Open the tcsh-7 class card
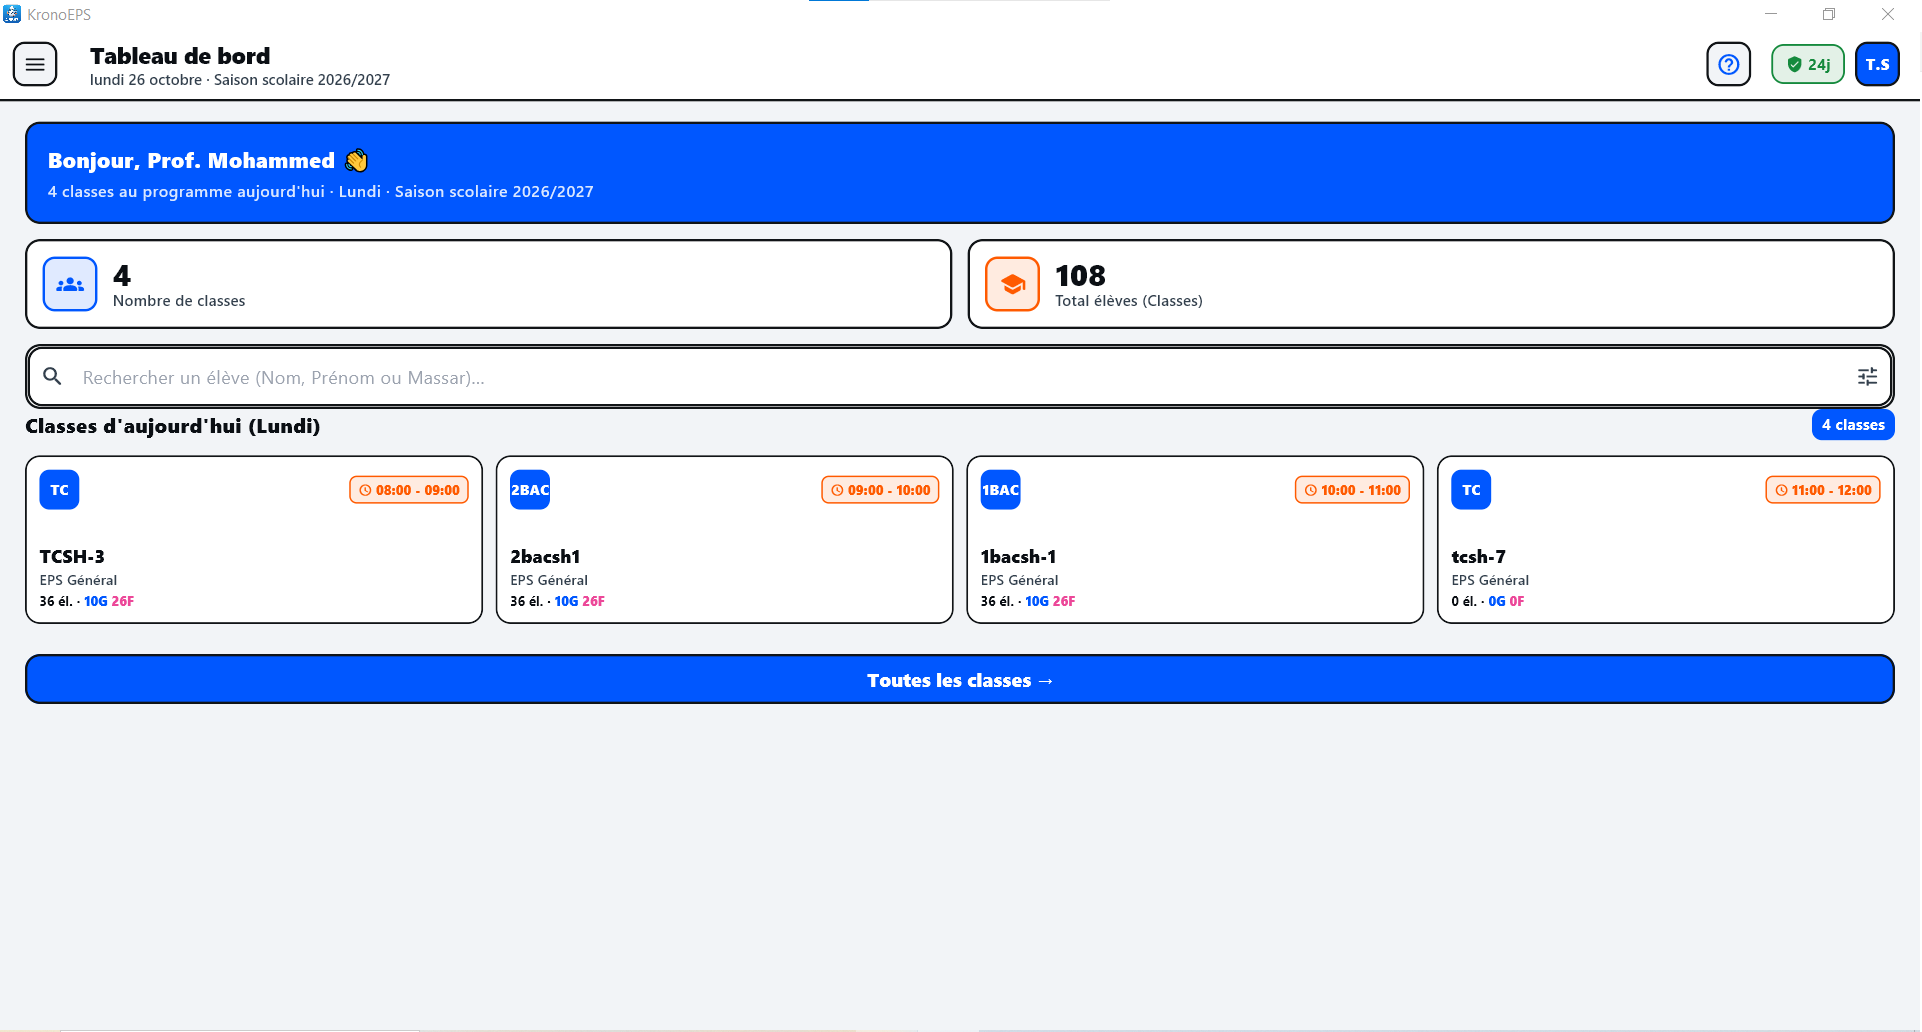Image resolution: width=1922 pixels, height=1032 pixels. coord(1666,540)
